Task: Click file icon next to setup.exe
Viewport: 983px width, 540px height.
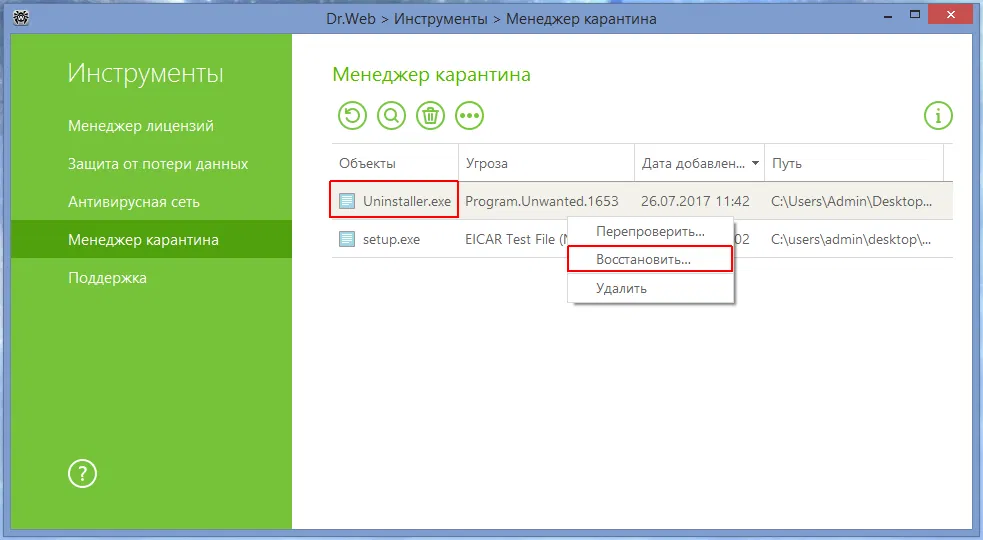Action: 347,239
